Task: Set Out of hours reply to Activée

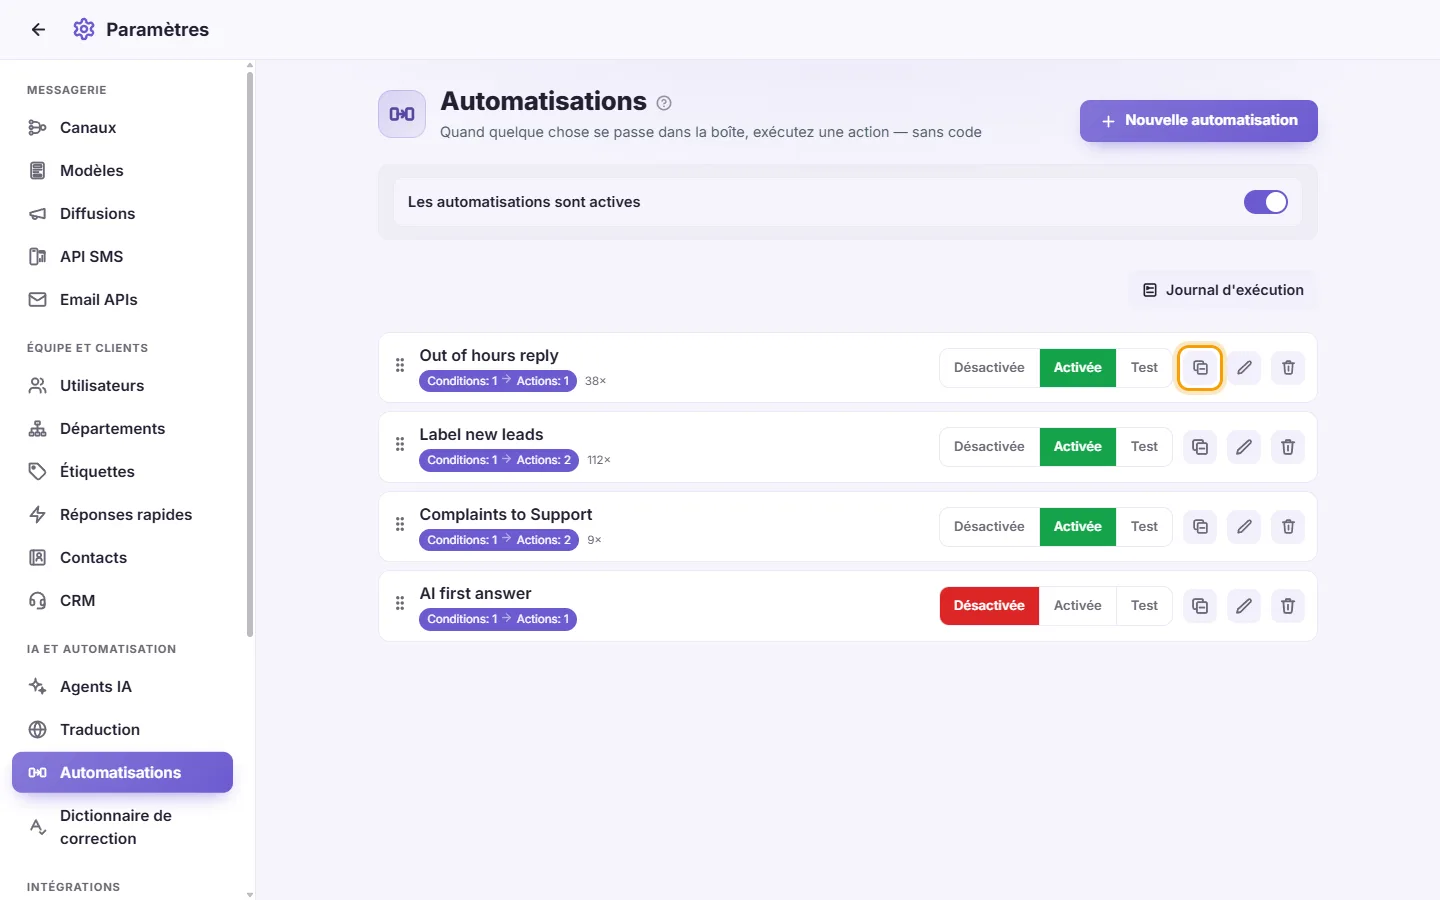Action: pos(1078,368)
